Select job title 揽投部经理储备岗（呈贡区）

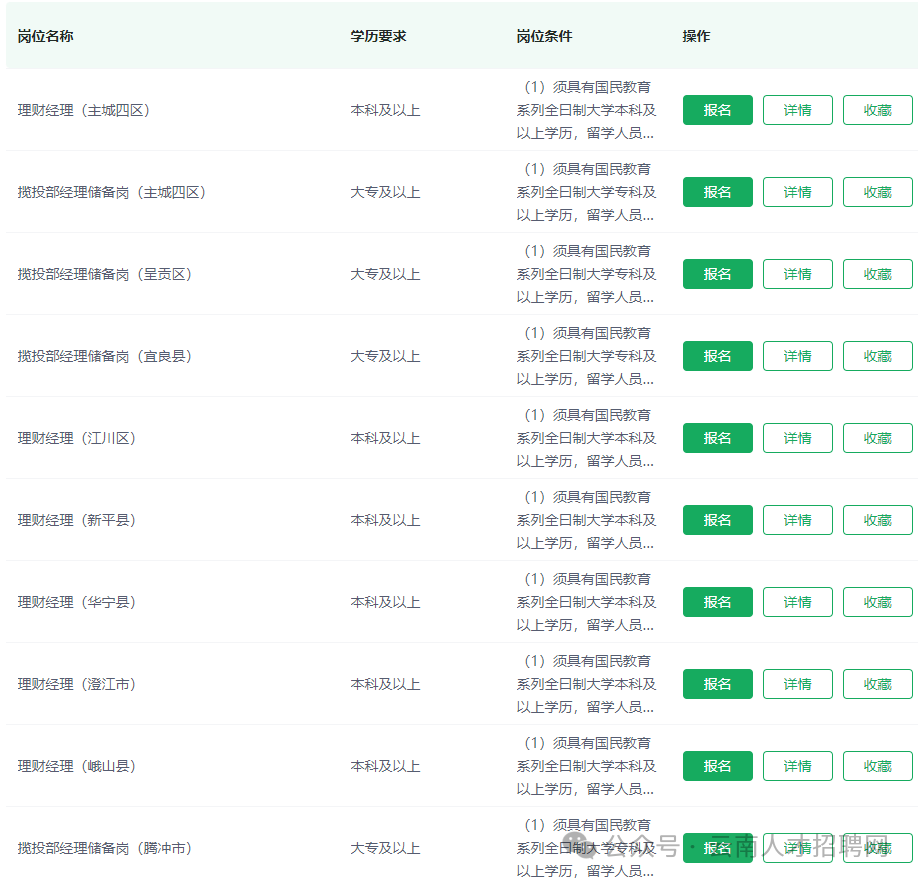coord(105,274)
